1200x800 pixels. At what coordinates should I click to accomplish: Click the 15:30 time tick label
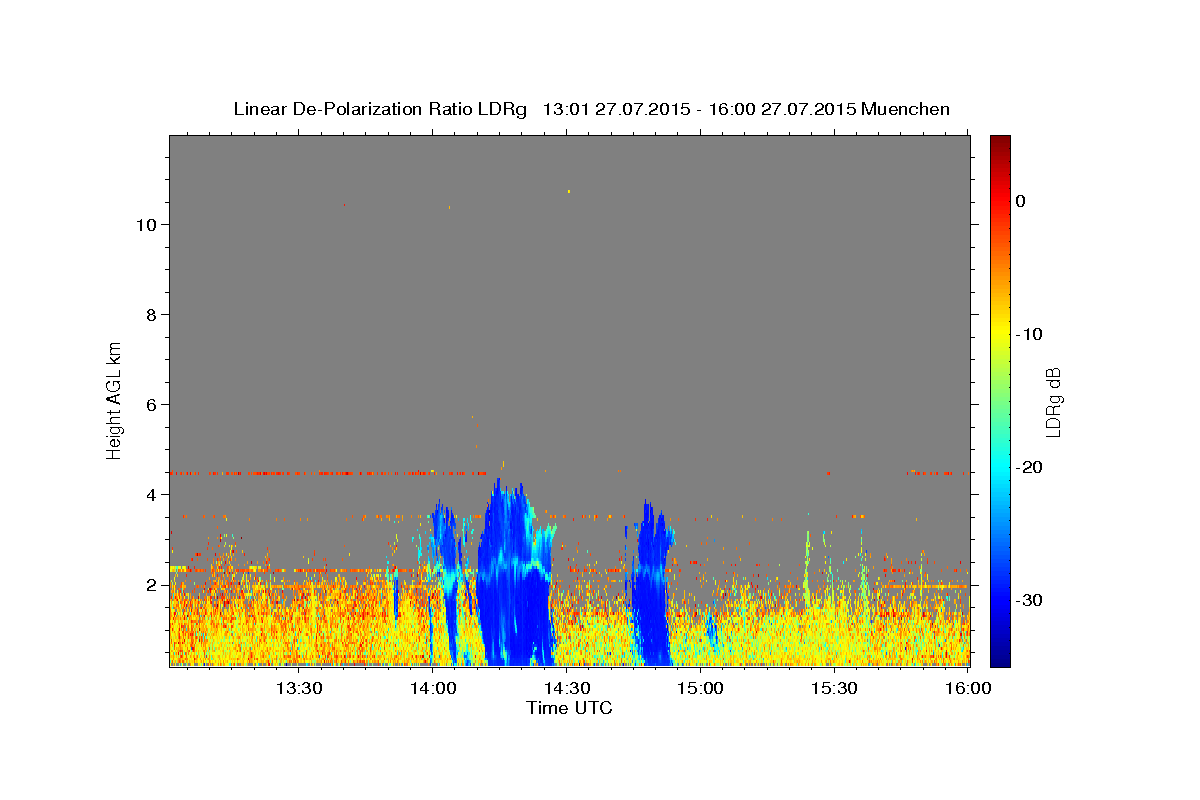click(834, 689)
